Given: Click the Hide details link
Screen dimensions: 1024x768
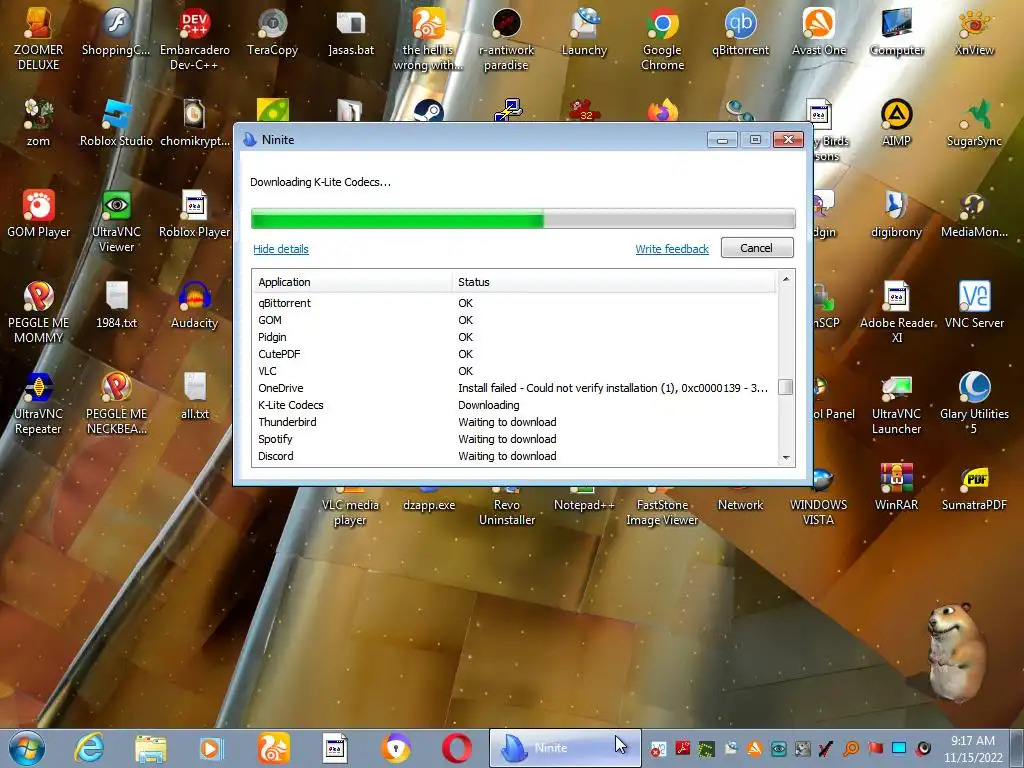Looking at the screenshot, I should tap(281, 249).
